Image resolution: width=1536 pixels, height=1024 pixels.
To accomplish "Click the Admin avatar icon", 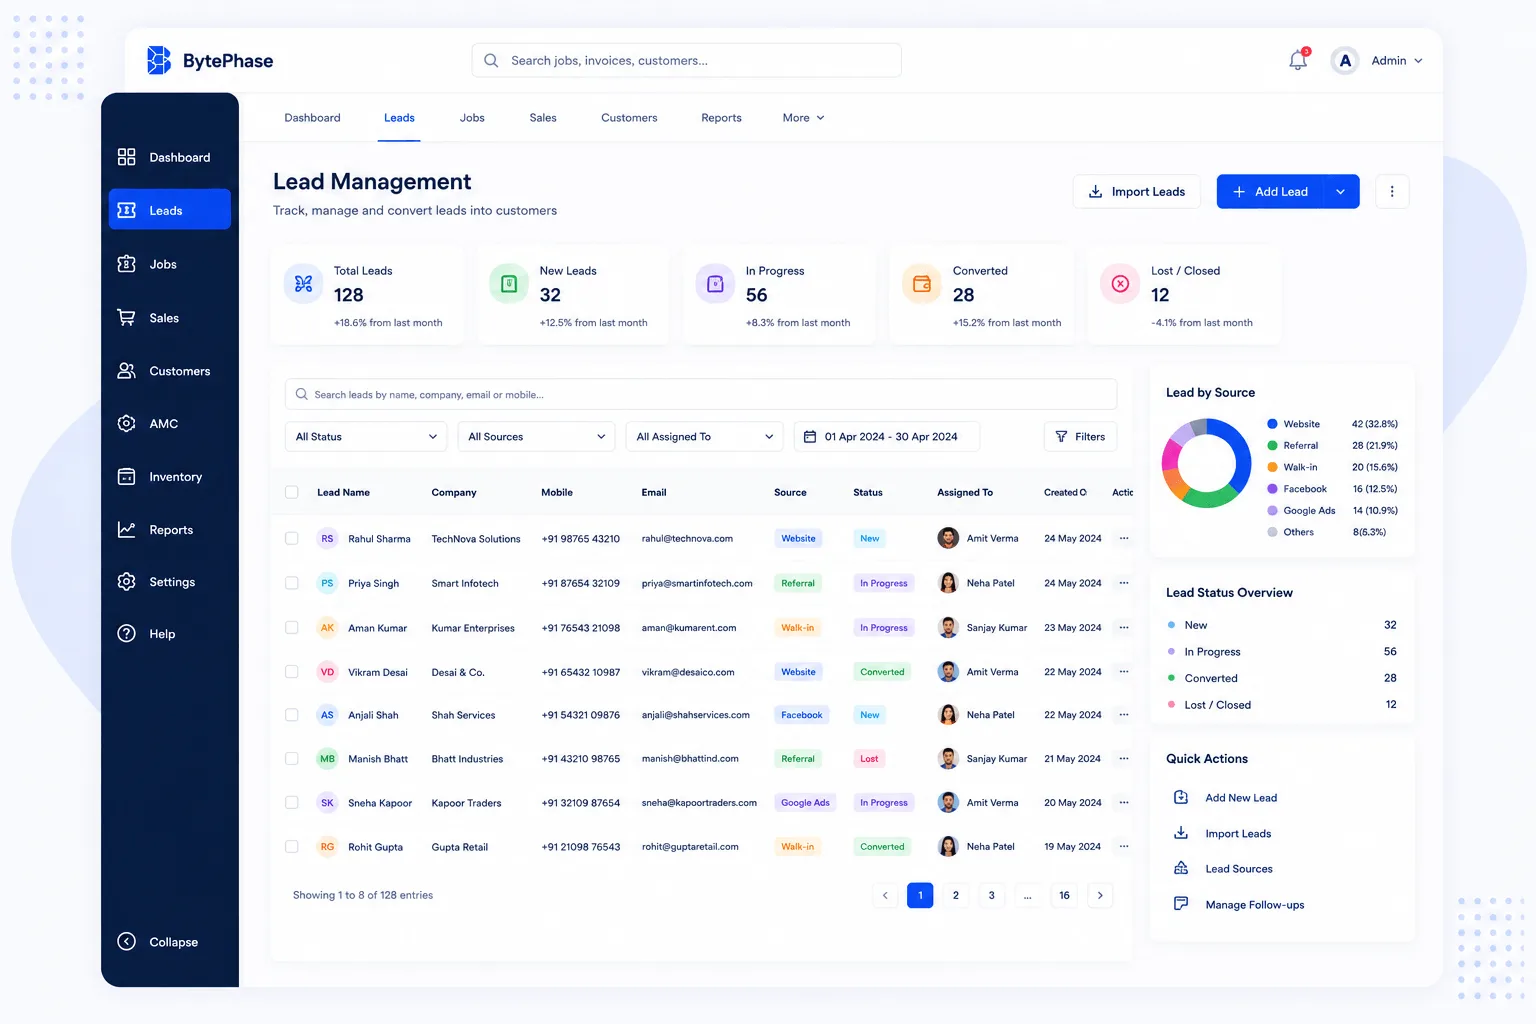I will coord(1345,60).
